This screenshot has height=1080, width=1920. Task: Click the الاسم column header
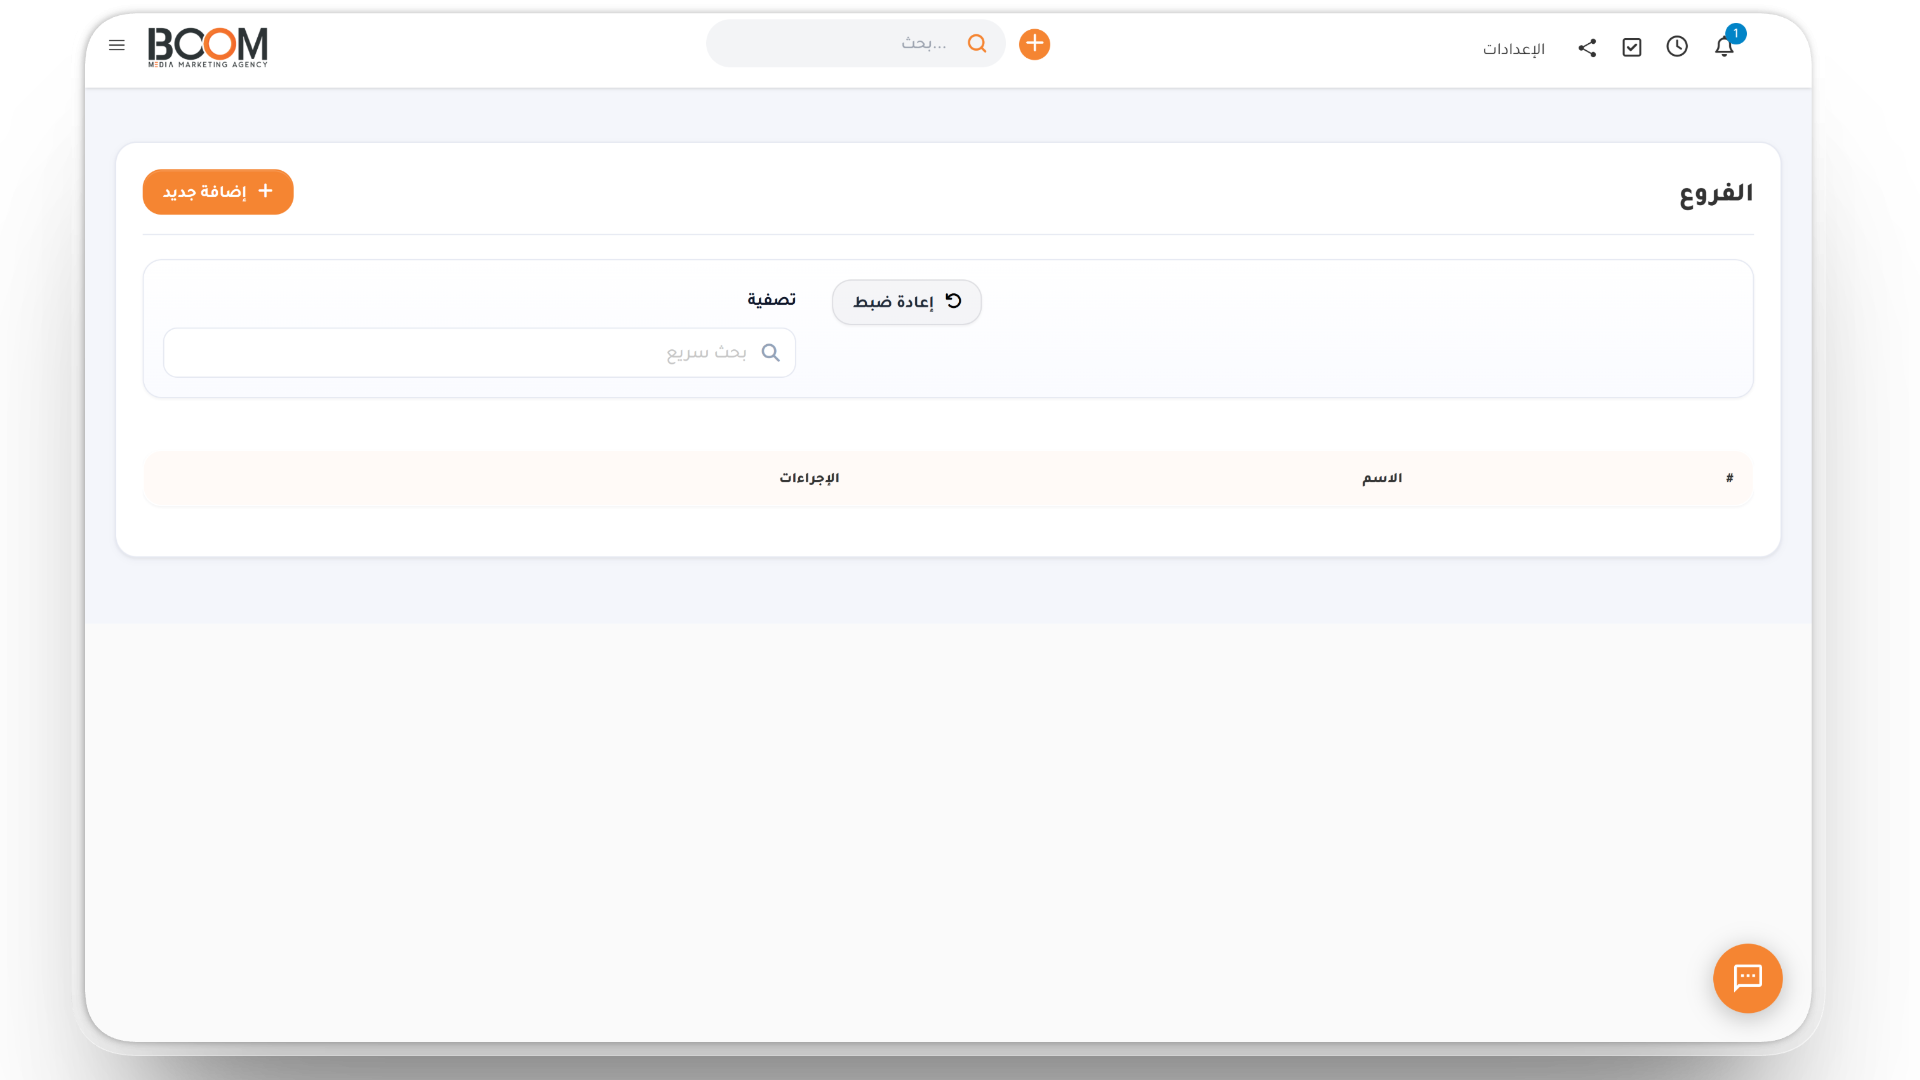click(1382, 479)
